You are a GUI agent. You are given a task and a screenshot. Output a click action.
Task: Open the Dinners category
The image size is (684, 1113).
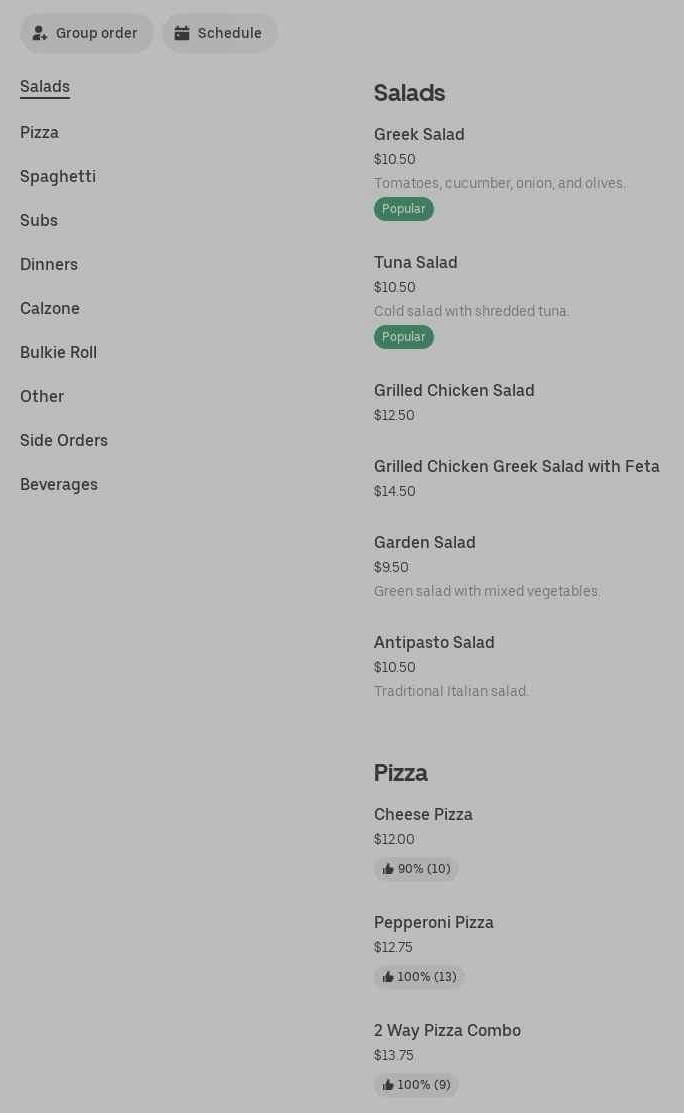49,265
